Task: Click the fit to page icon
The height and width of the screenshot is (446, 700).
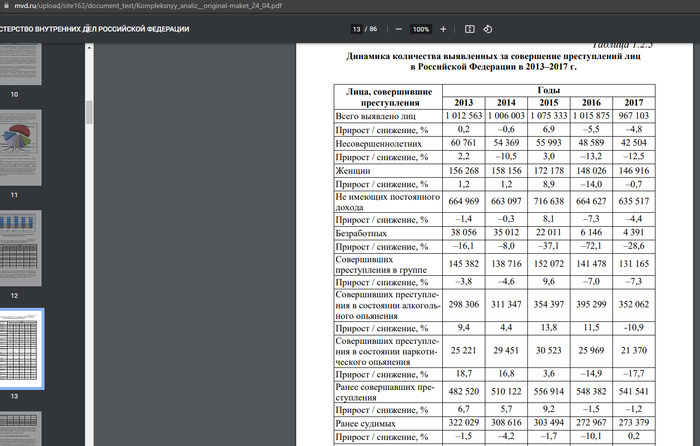Action: [469, 29]
